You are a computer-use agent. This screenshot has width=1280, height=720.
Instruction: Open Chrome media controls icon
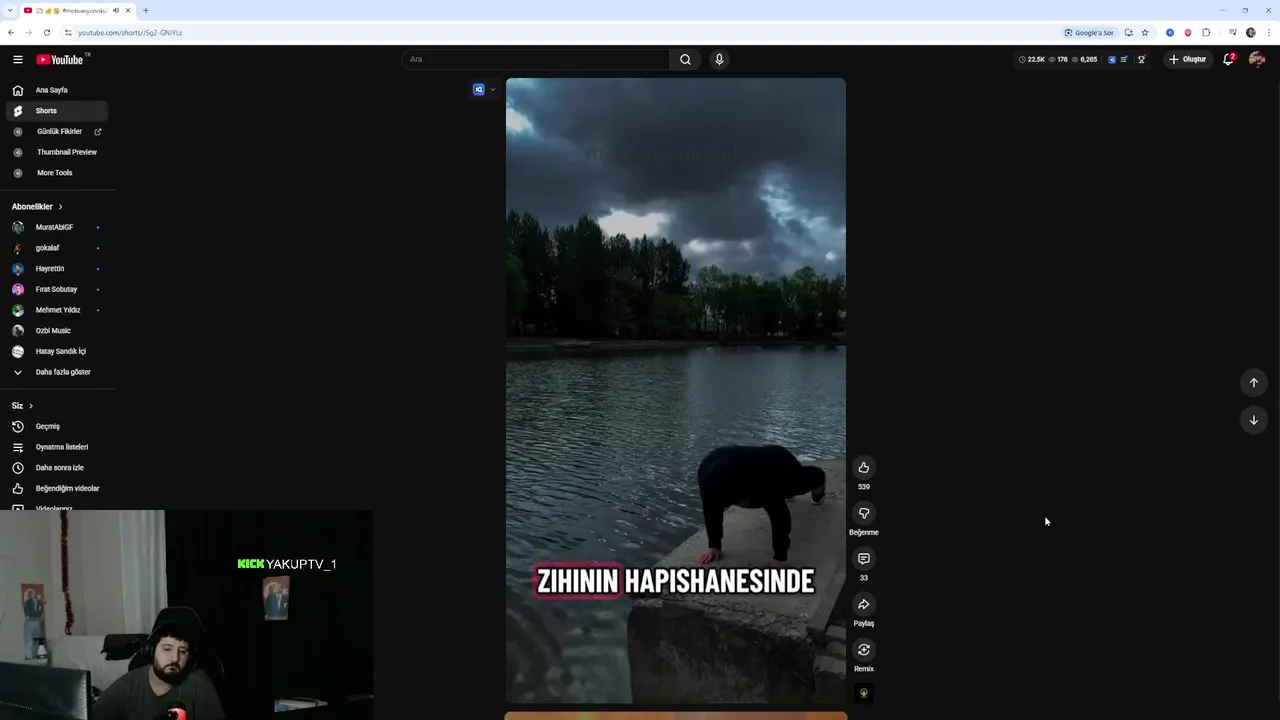[1232, 32]
